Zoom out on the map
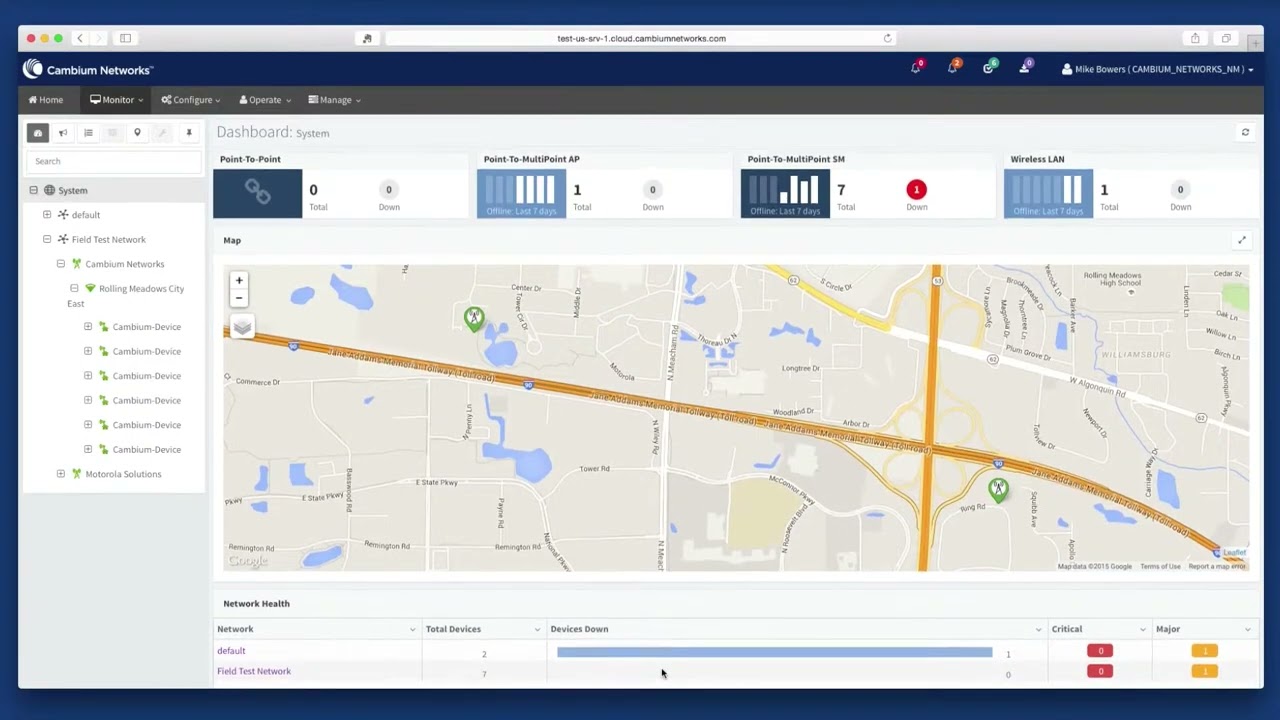1280x720 pixels. pyautogui.click(x=239, y=298)
